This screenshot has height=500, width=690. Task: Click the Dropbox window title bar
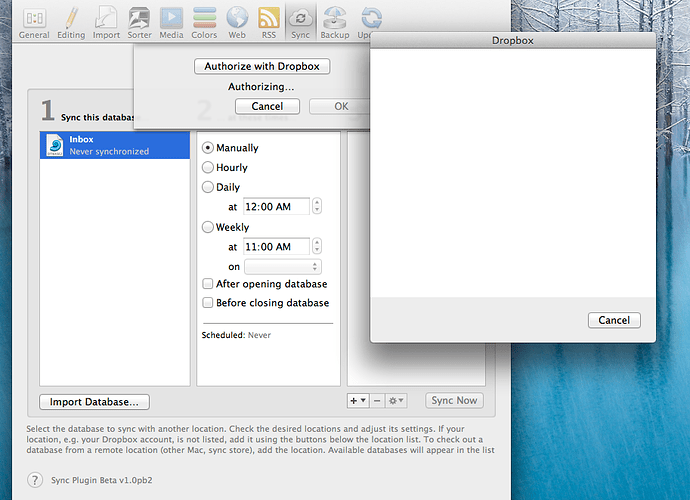coord(513,40)
